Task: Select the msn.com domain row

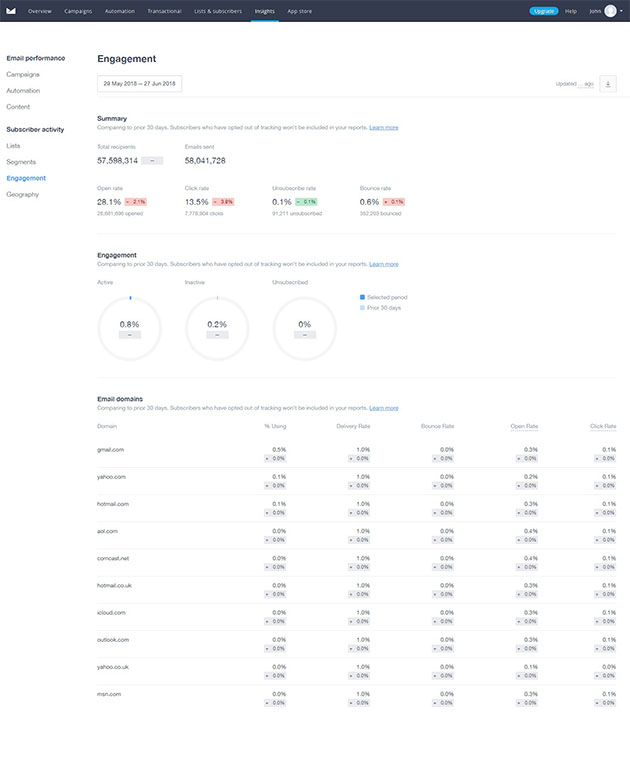Action: click(x=357, y=698)
